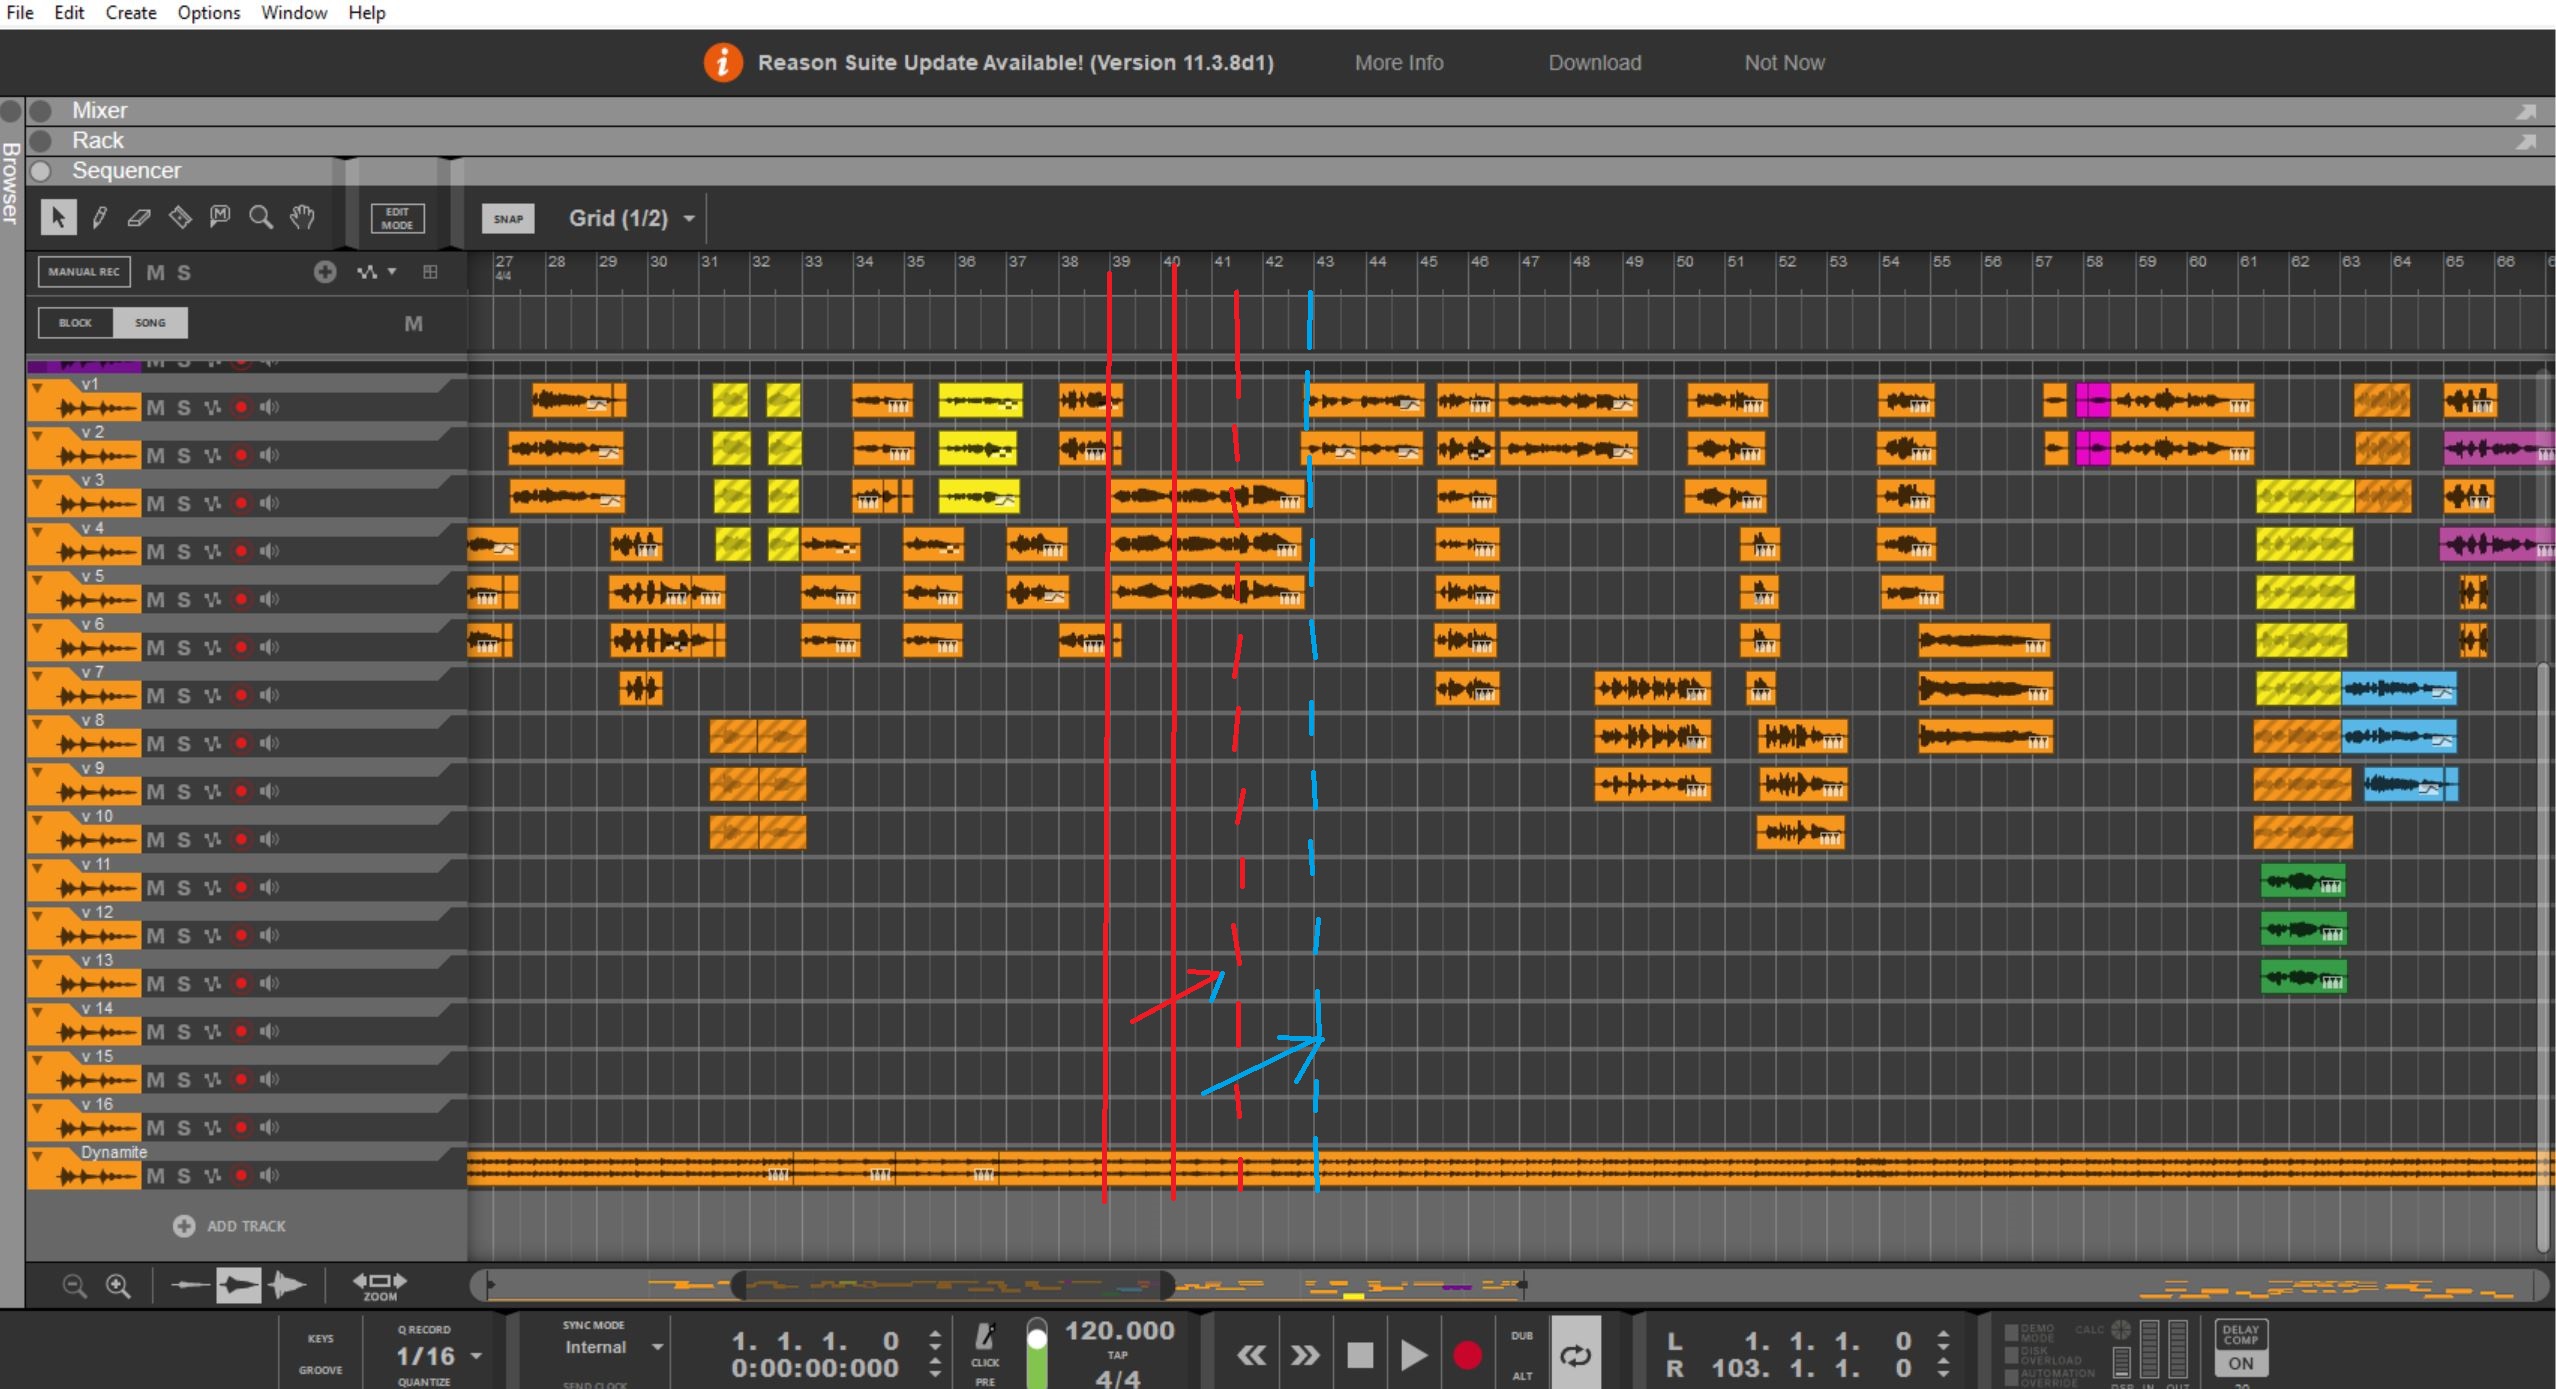
Task: Collapse track v 6 with its triangle
Action: (x=38, y=627)
